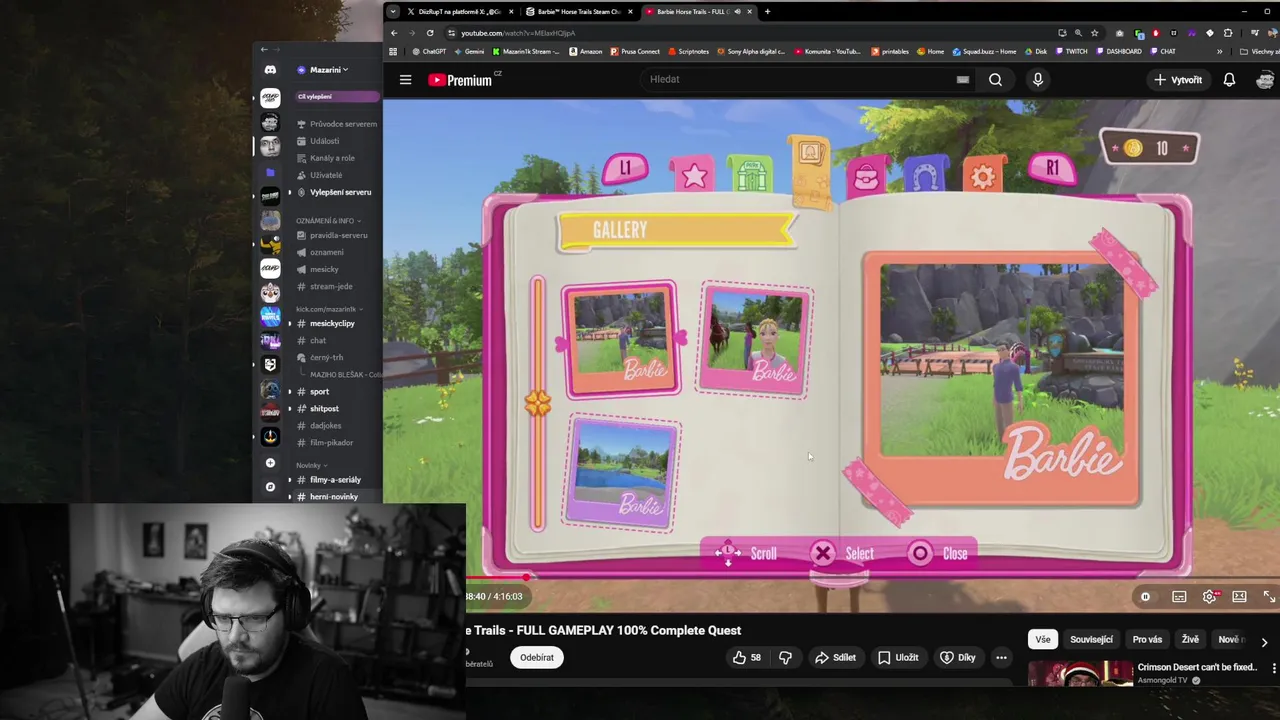This screenshot has width=1280, height=720.
Task: Expand Mazarini server name dropdown
Action: tap(324, 70)
